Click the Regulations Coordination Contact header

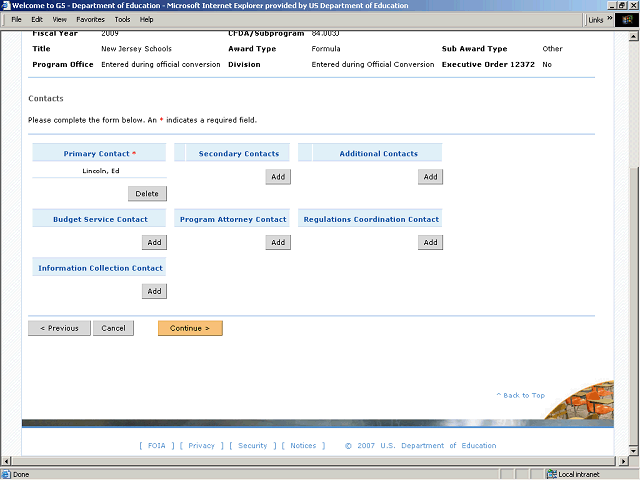click(x=371, y=219)
